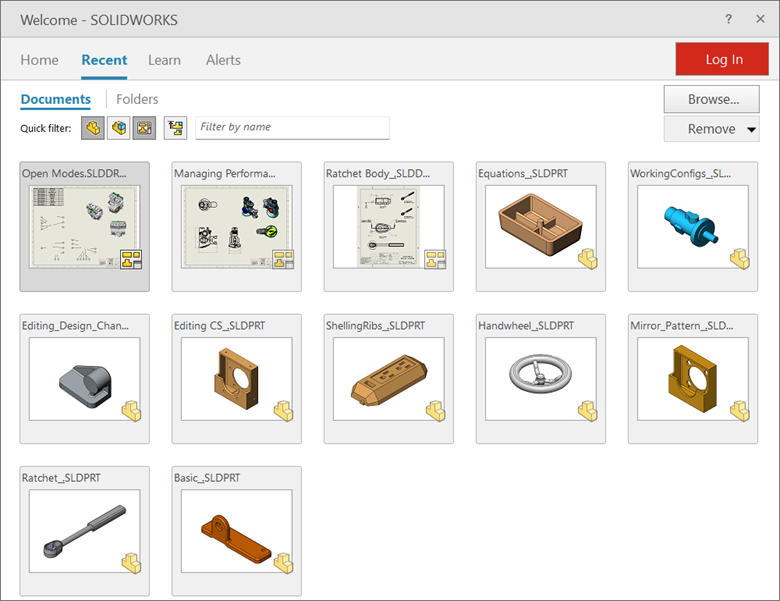Click the Remove button
780x601 pixels.
tap(711, 129)
